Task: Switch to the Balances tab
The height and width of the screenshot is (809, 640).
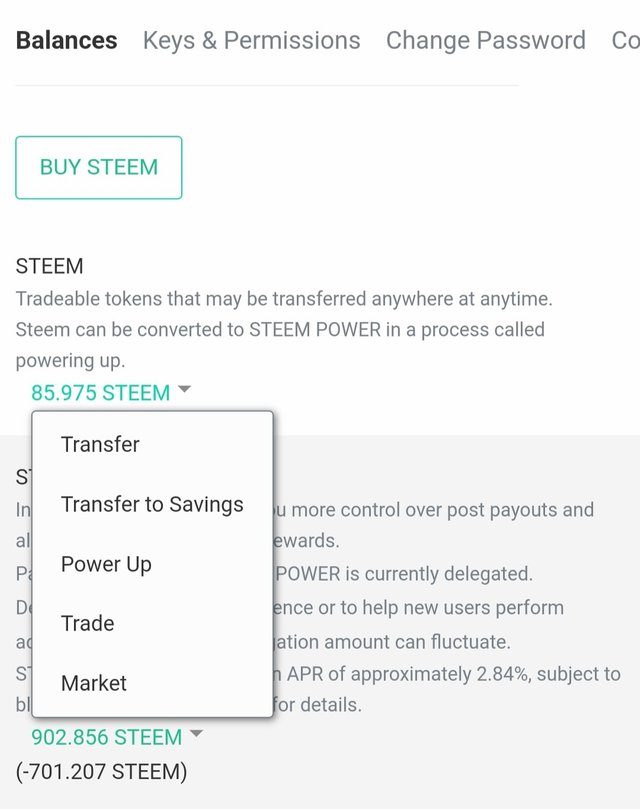Action: [x=66, y=41]
